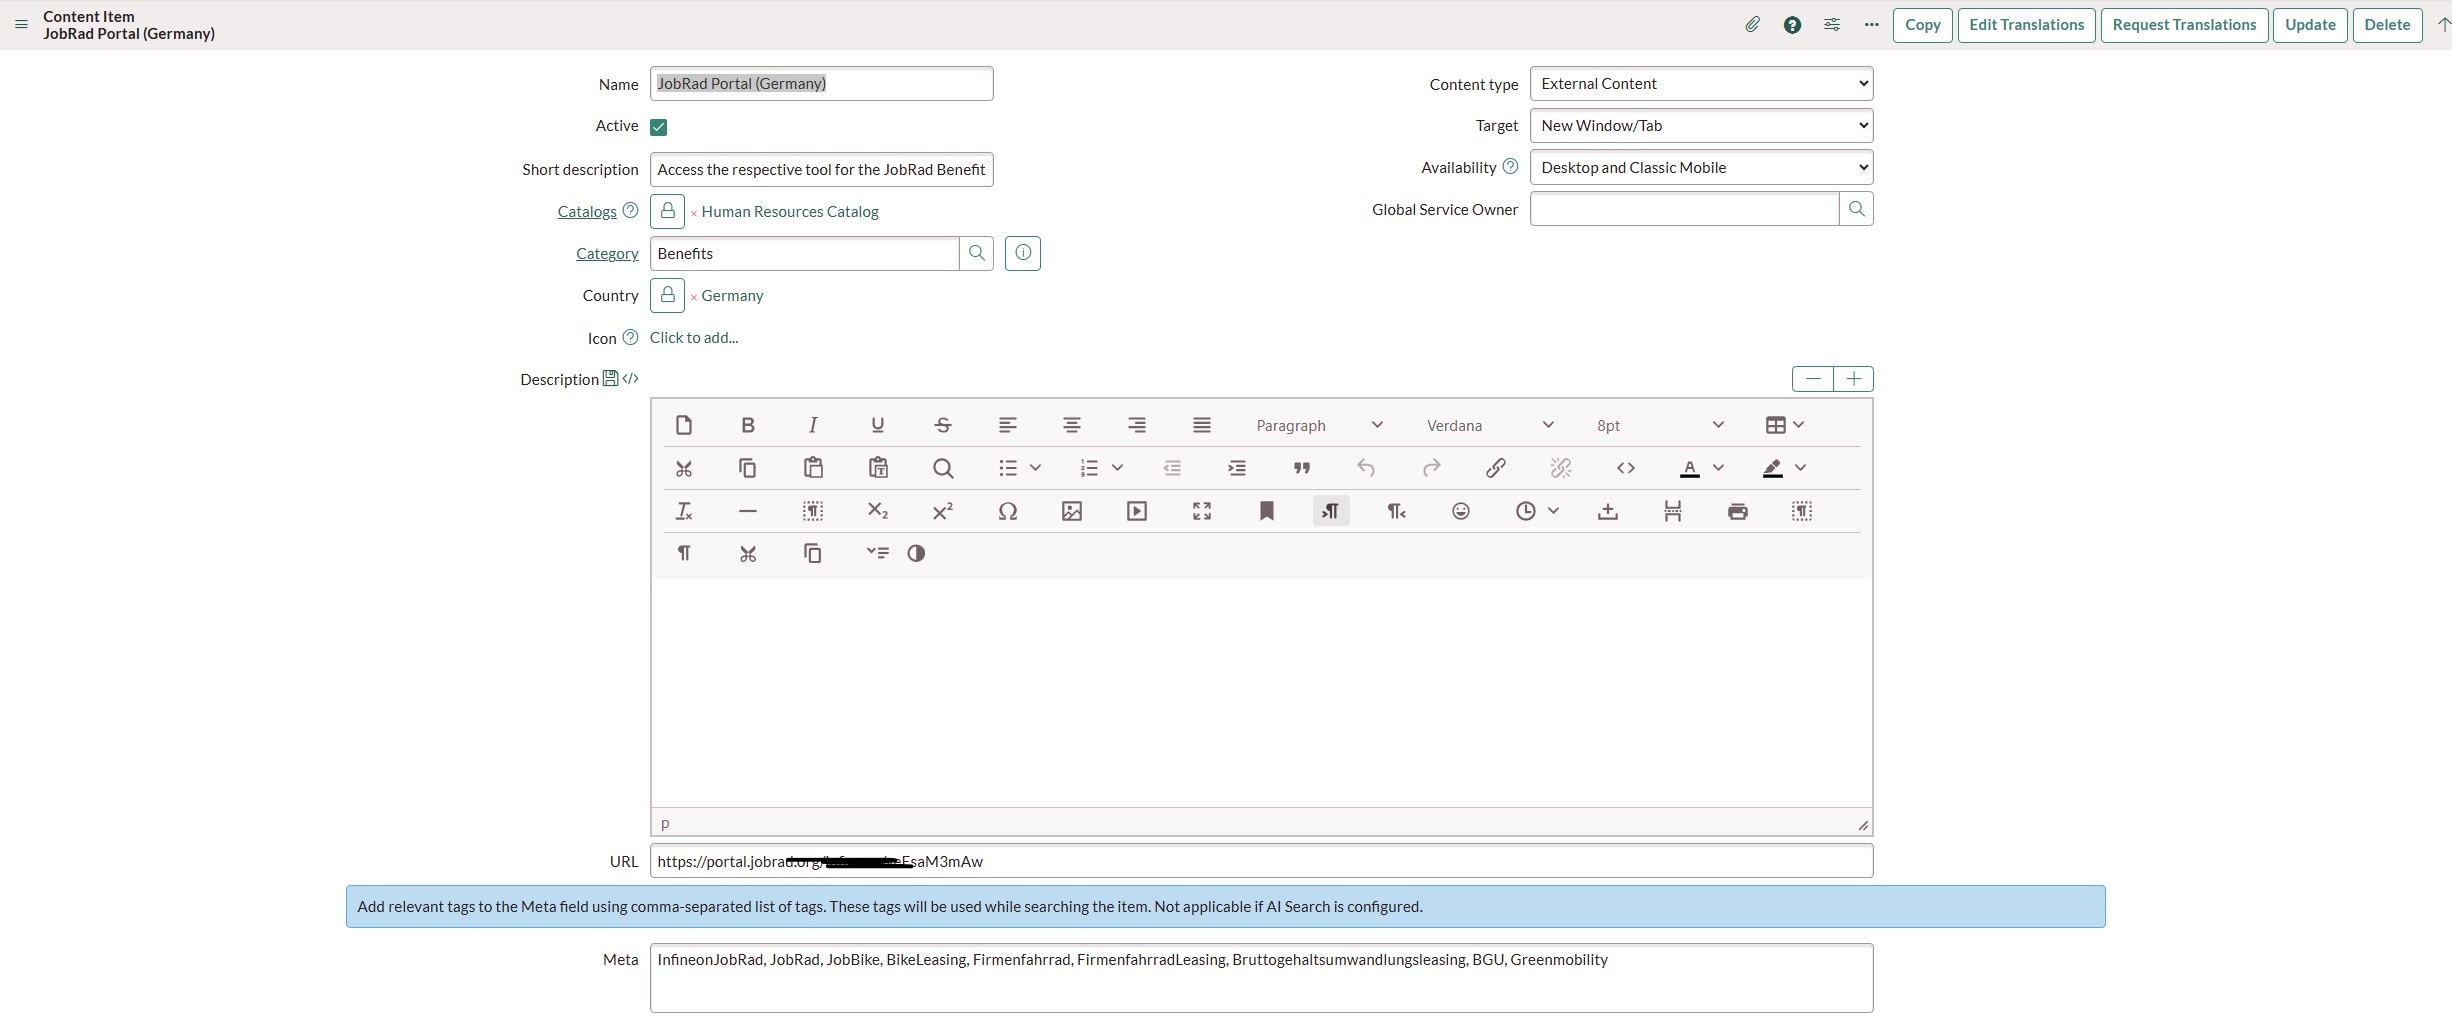
Task: Unlock the Country field lock
Action: [x=667, y=295]
